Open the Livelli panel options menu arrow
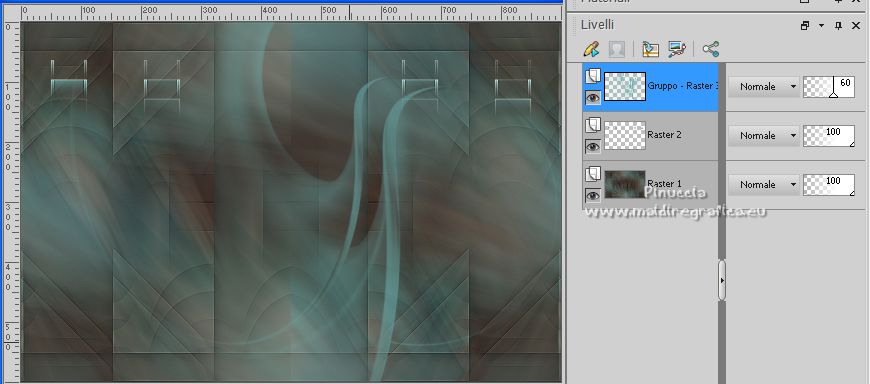The height and width of the screenshot is (384, 870). (x=821, y=26)
